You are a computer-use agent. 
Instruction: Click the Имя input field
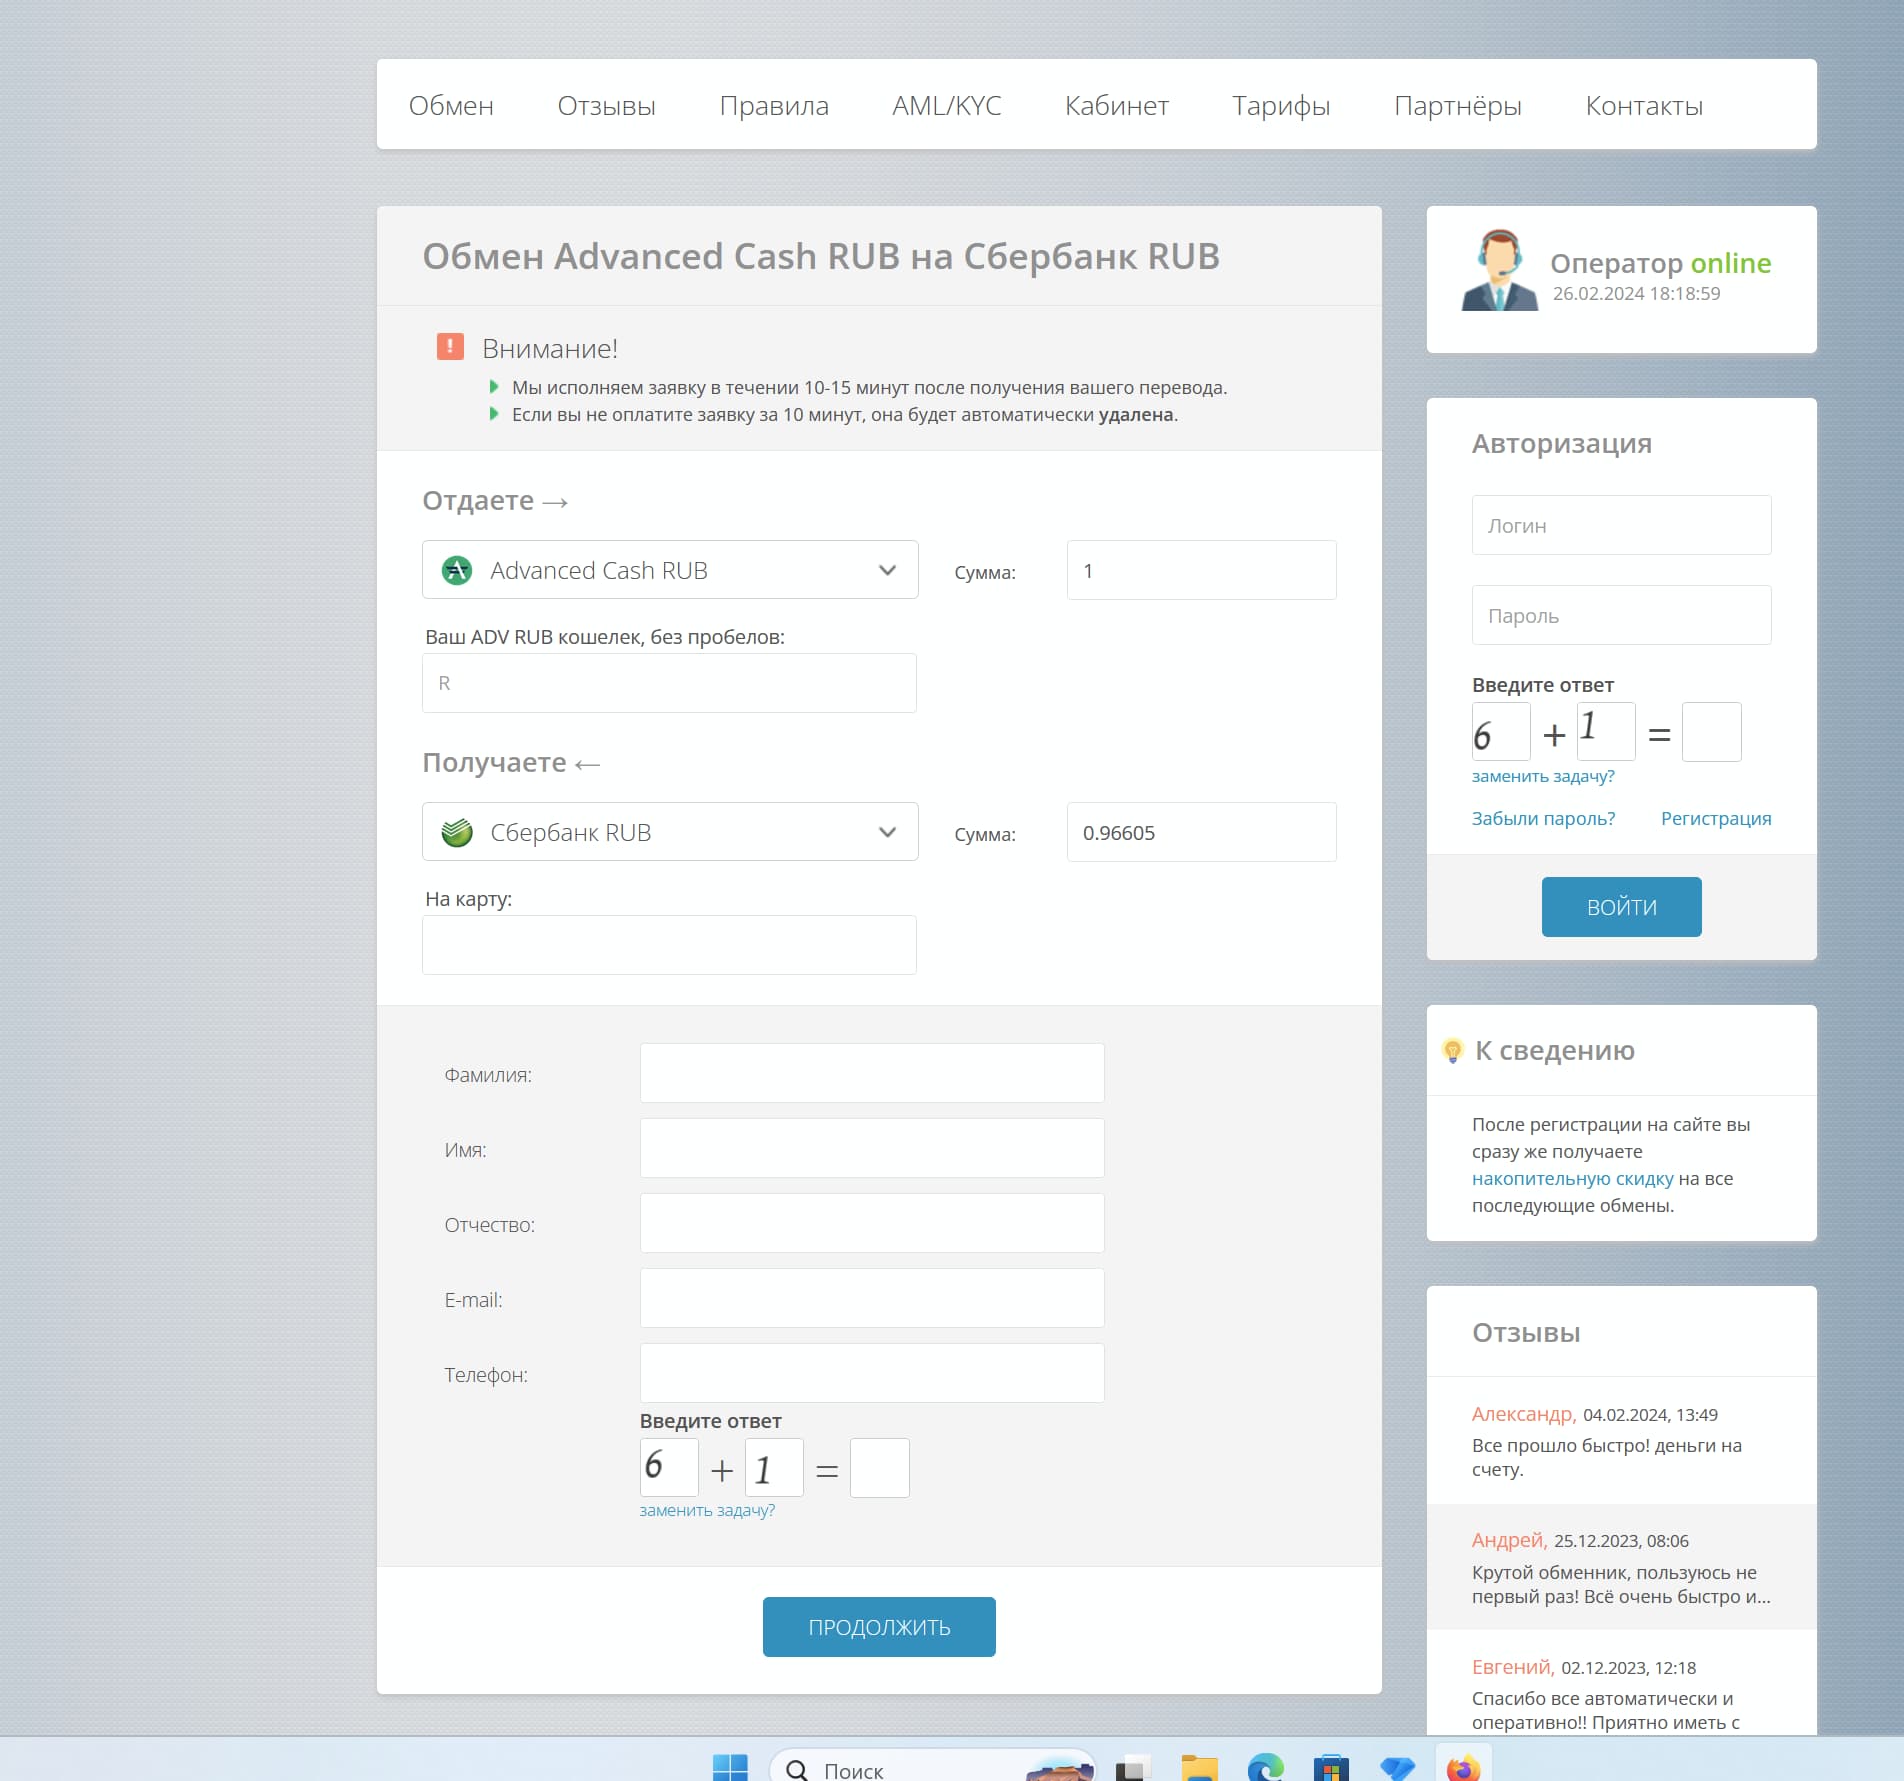[x=872, y=1148]
